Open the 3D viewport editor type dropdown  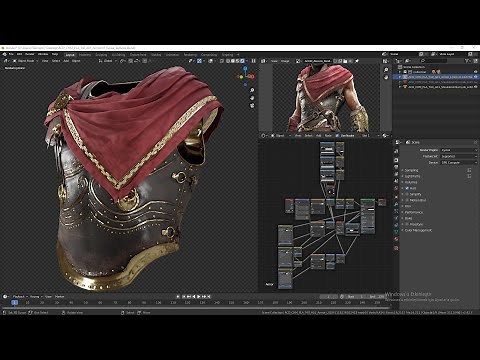pos(6,61)
